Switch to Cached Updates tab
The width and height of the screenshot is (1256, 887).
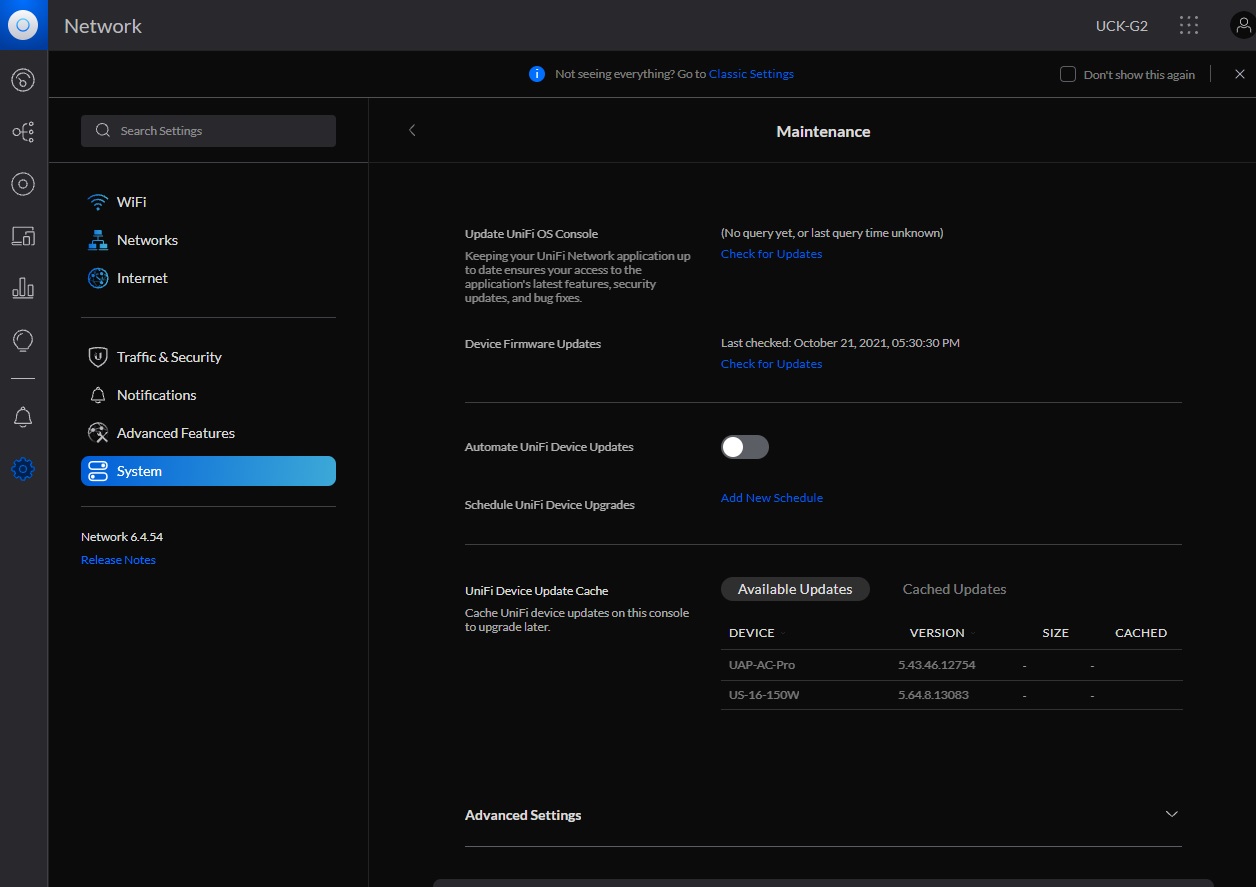954,589
